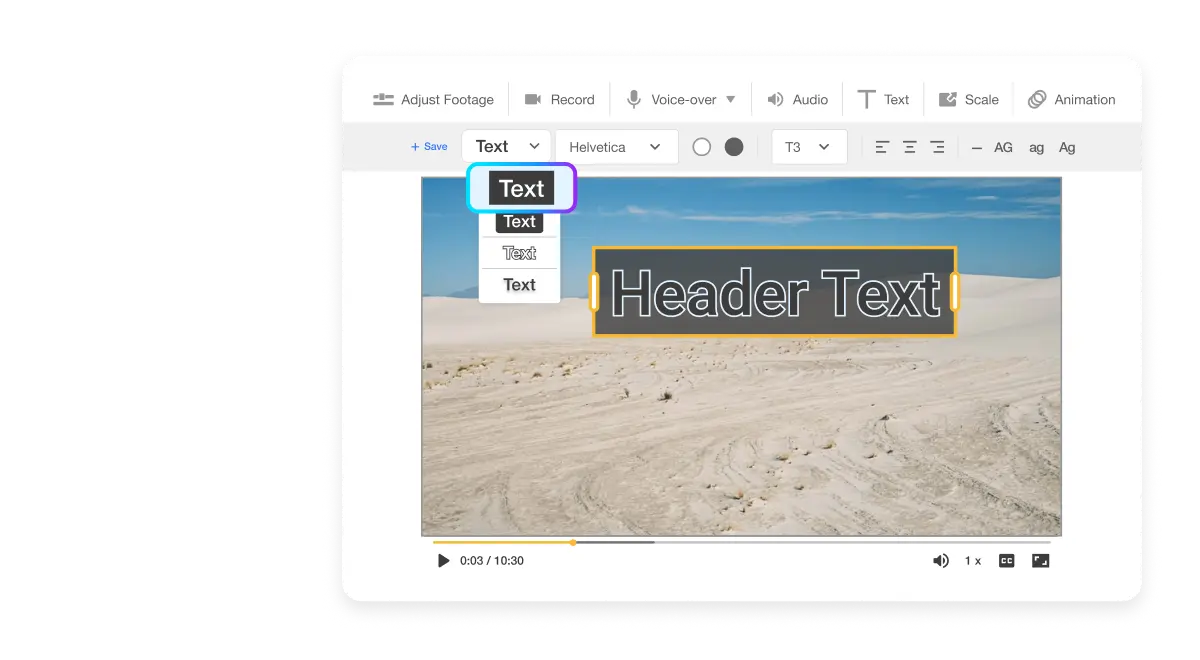Select the Header Text box on video
Image resolution: width=1200 pixels, height=660 pixels.
(x=775, y=292)
